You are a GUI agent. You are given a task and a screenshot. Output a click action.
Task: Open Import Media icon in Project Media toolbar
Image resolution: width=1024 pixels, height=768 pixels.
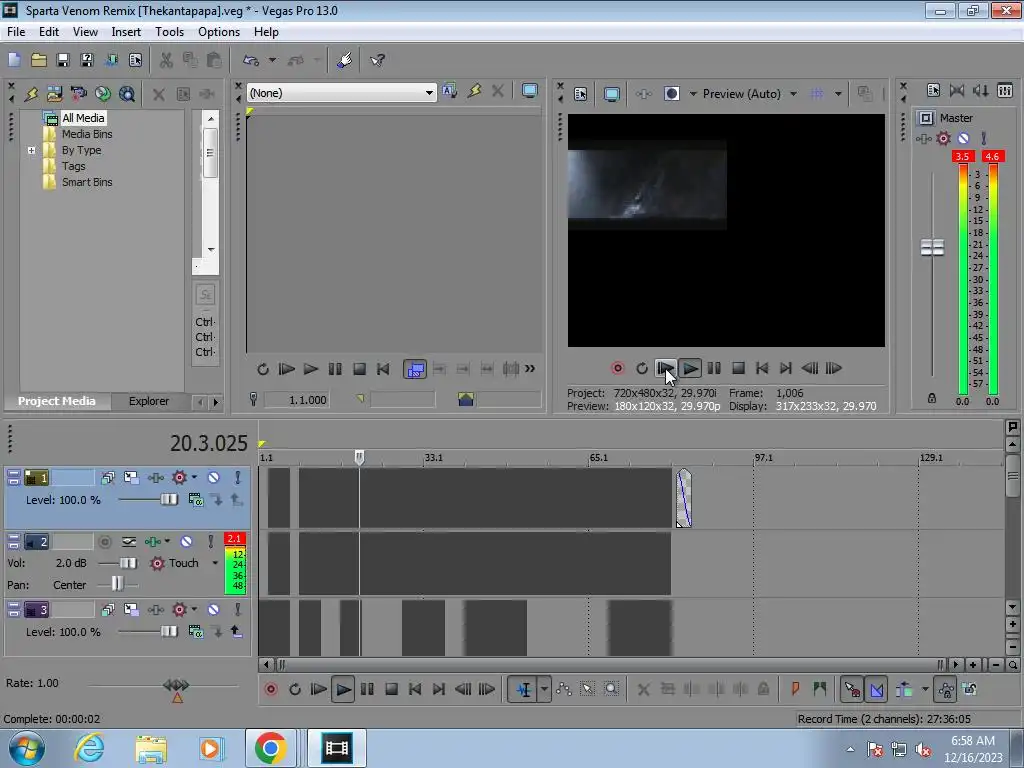pyautogui.click(x=54, y=93)
